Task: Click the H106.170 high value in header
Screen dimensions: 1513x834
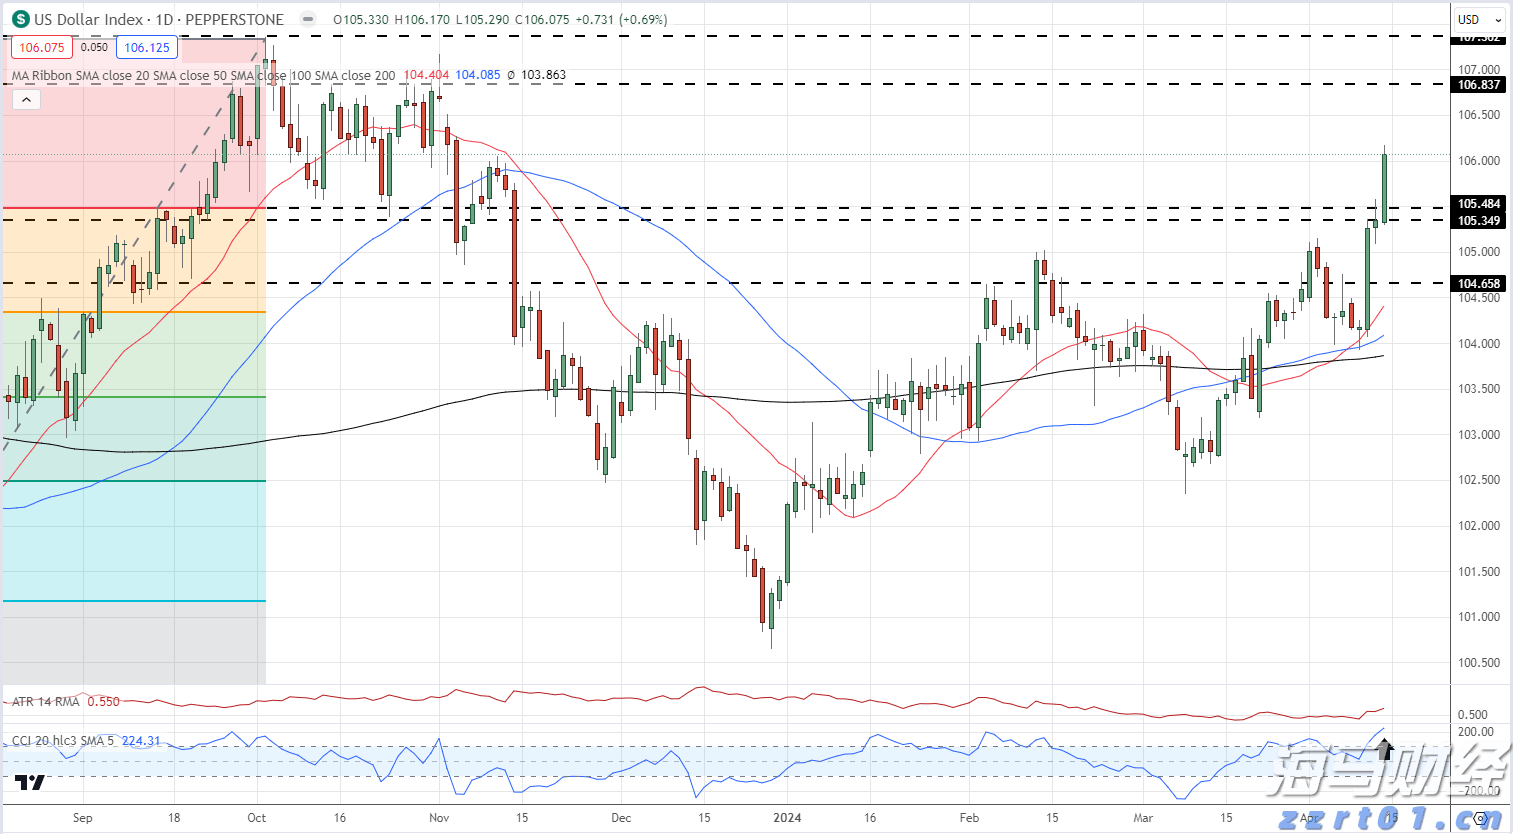Action: coord(423,19)
